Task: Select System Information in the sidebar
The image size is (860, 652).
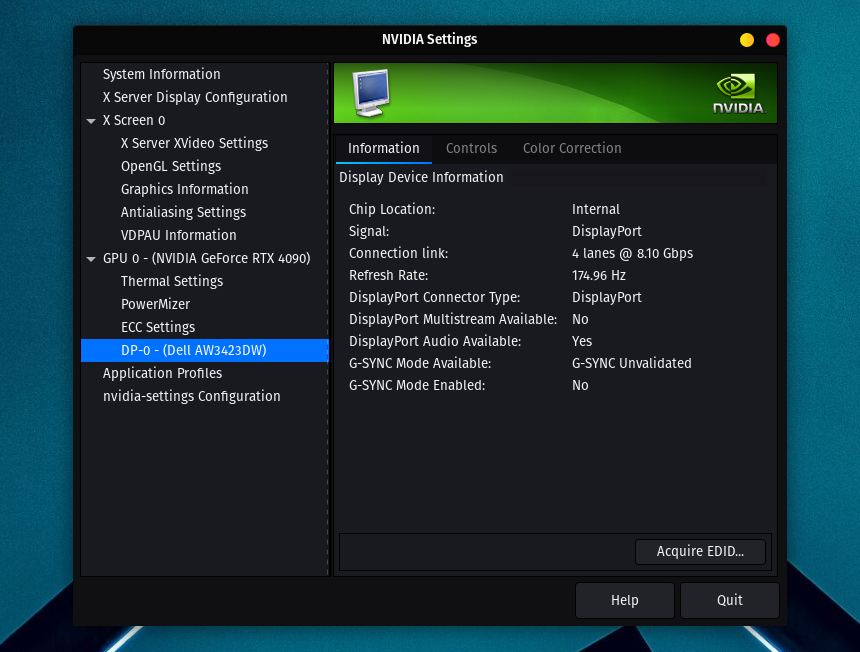Action: coord(160,74)
